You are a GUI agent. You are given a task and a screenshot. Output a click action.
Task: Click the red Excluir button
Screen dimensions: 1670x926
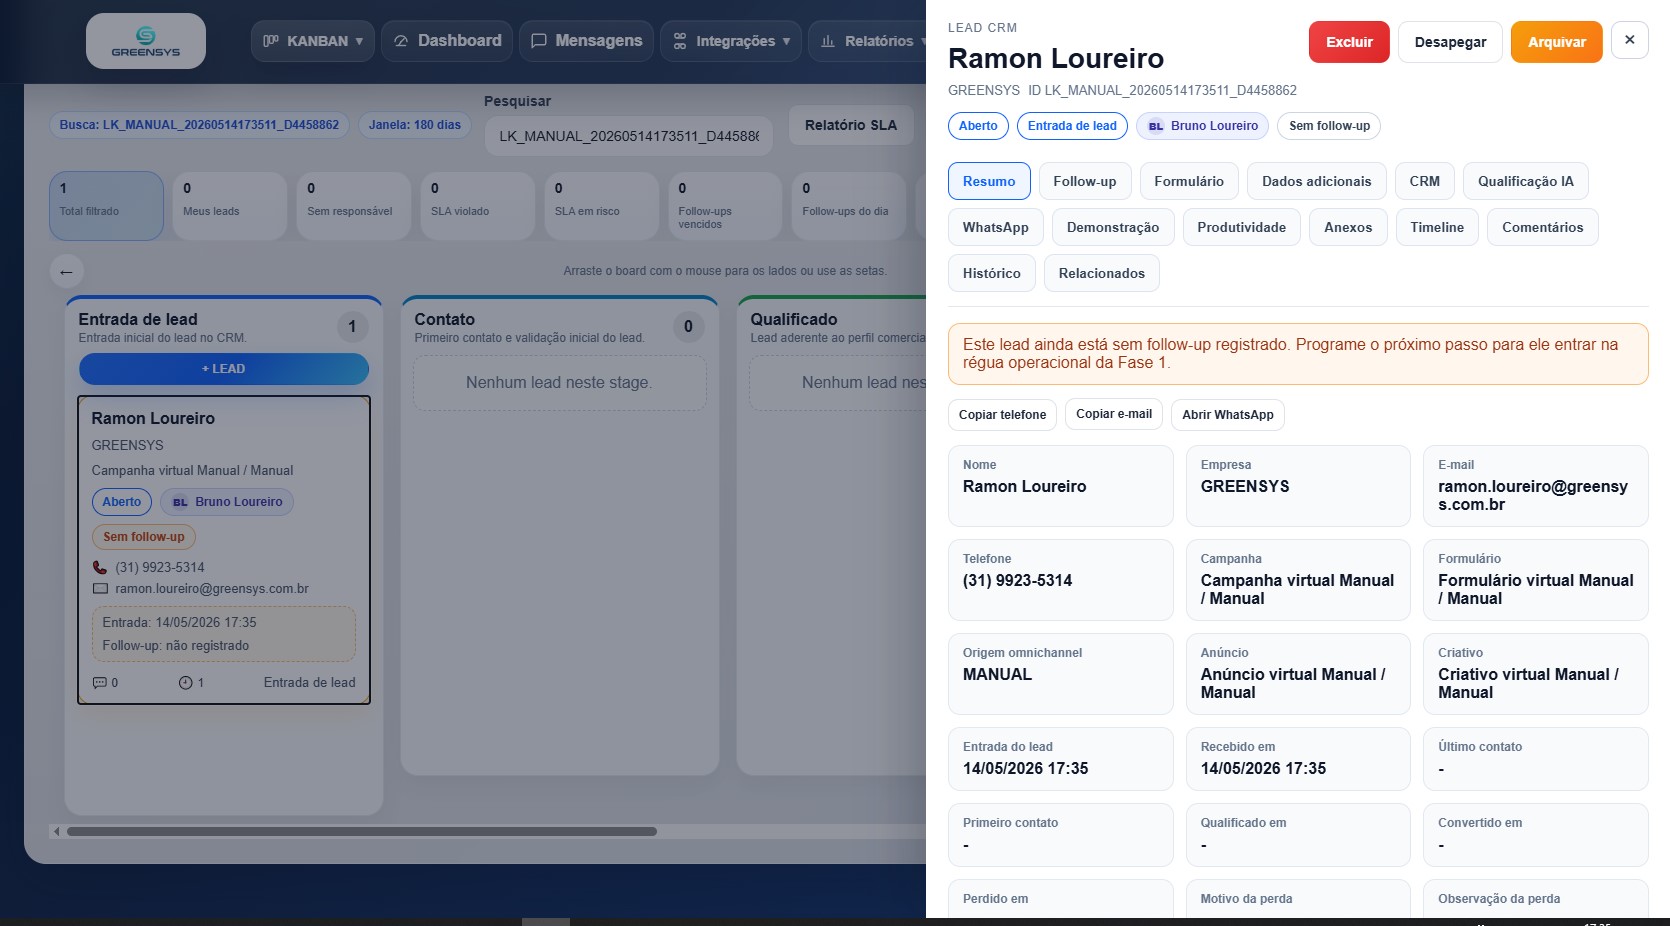pos(1349,42)
